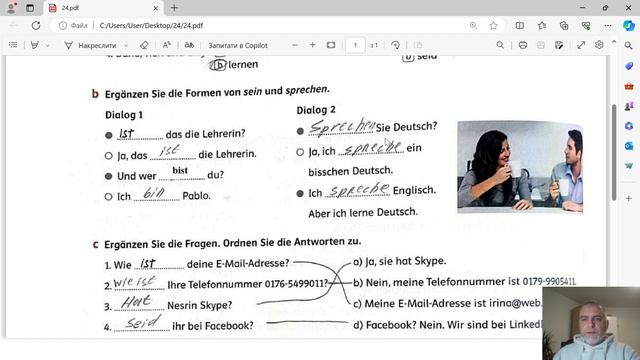Viewport: 640px width, 360px height.
Task: Open sidebar games chess icon
Action: point(629,106)
